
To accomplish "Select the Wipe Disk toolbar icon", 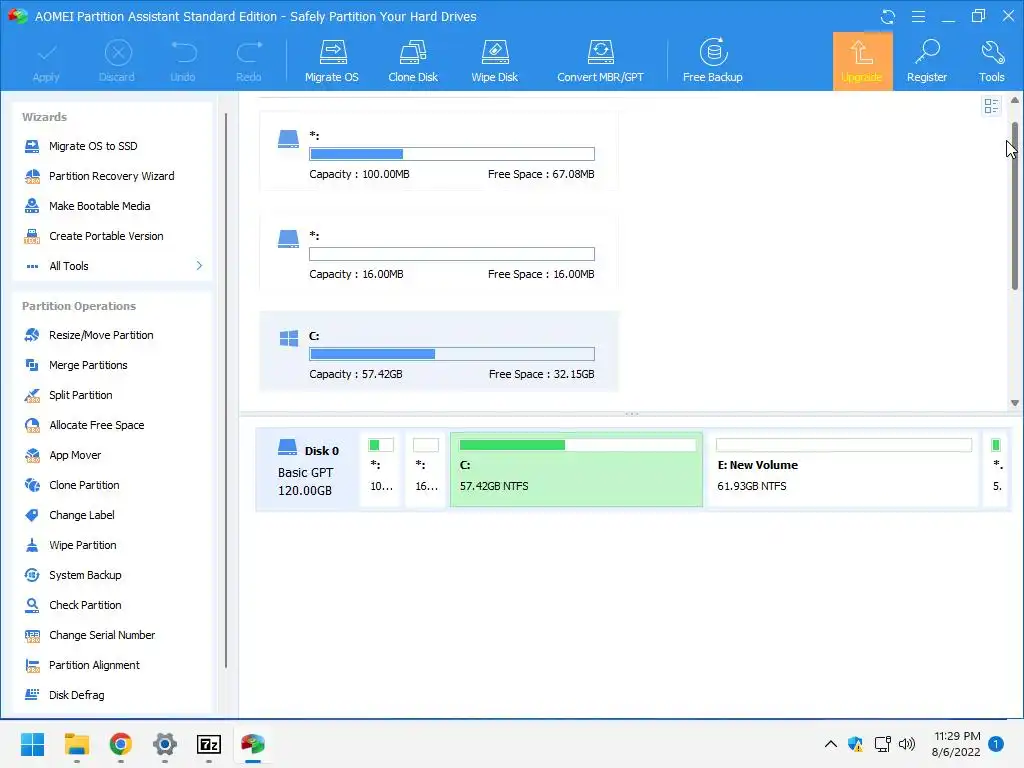I will [494, 61].
